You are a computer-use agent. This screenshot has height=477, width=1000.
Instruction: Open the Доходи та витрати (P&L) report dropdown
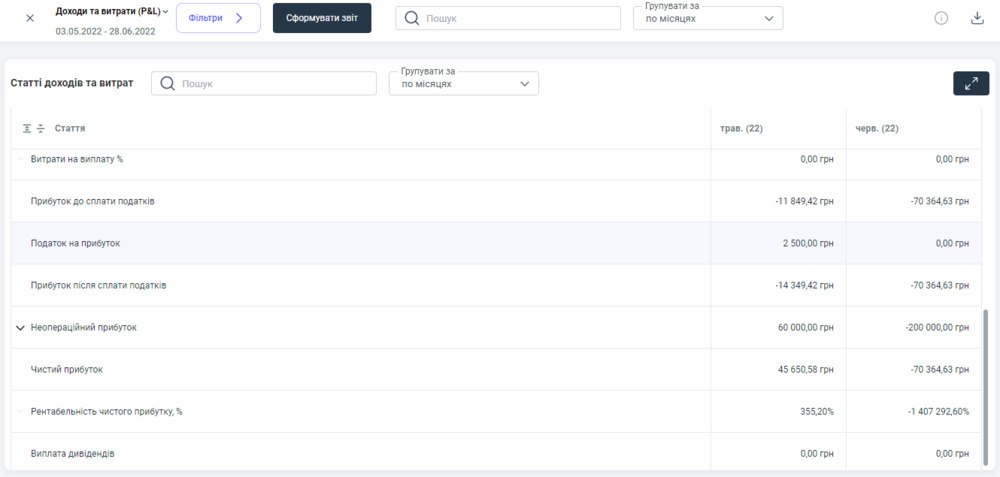(x=112, y=11)
